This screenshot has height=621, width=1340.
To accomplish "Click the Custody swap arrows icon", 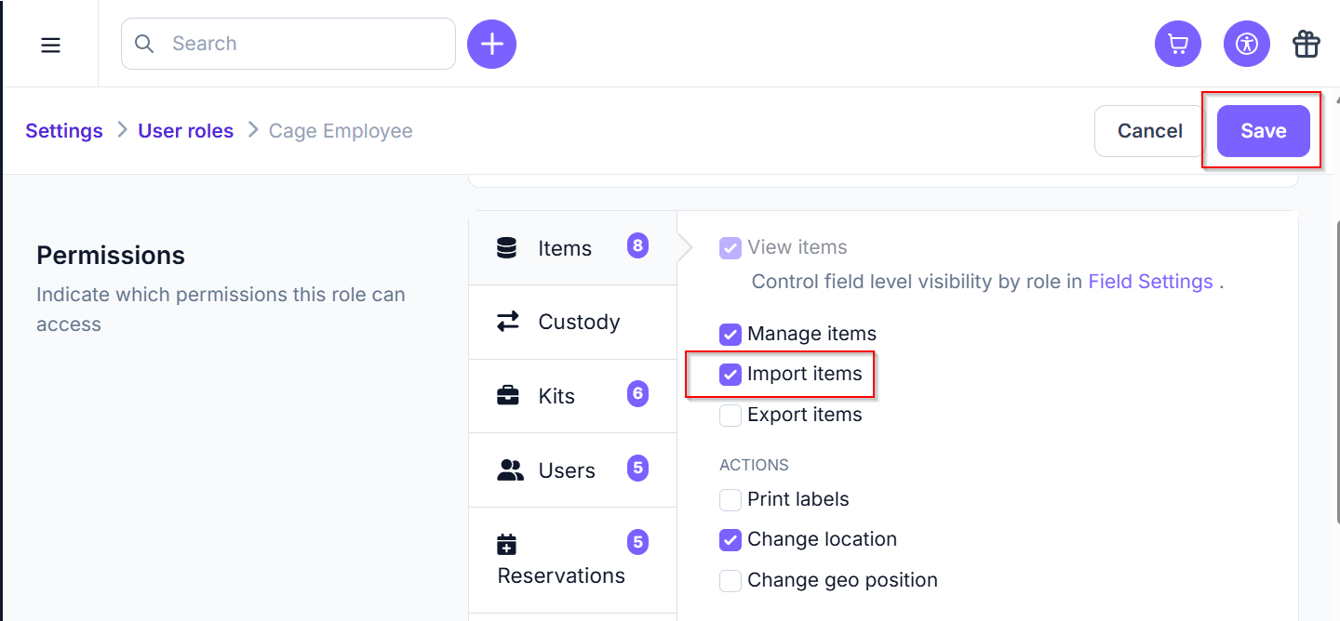I will 508,321.
